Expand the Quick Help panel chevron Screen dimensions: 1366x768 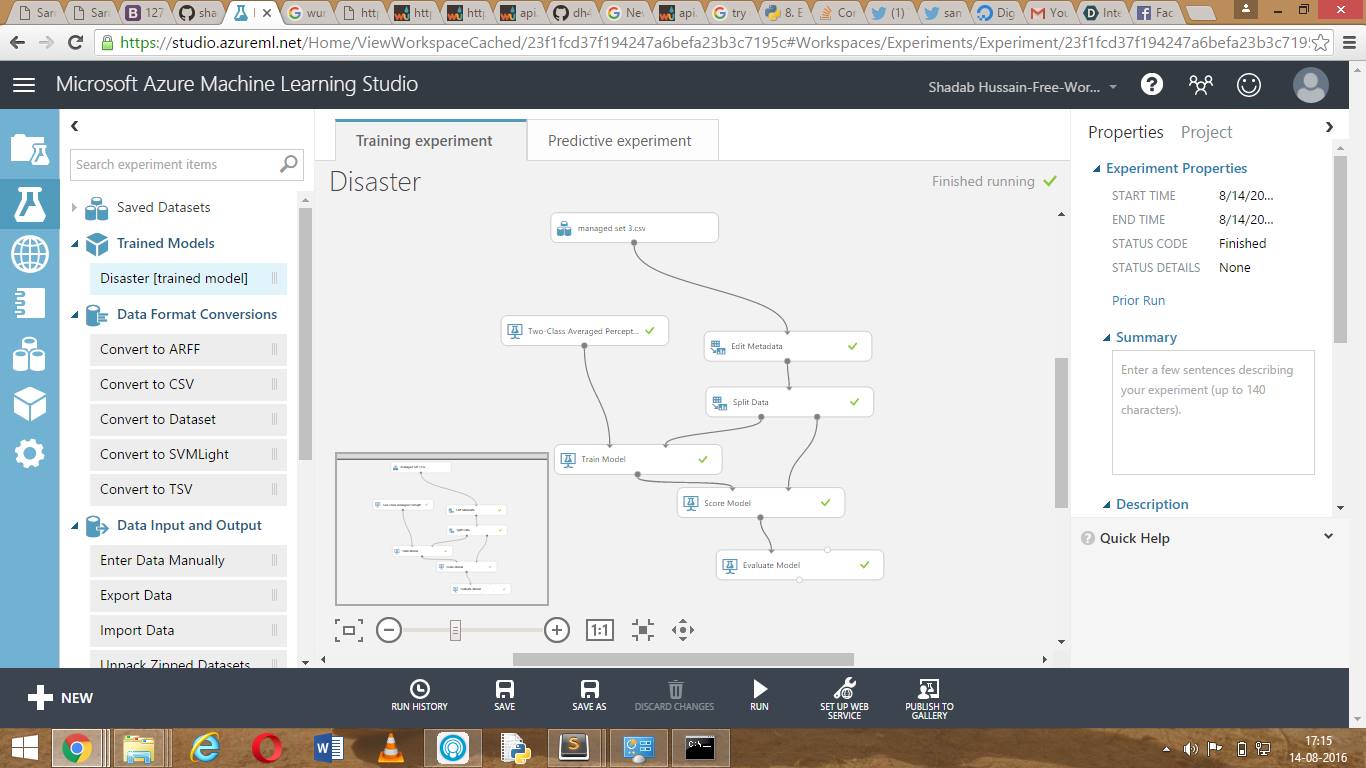tap(1328, 537)
